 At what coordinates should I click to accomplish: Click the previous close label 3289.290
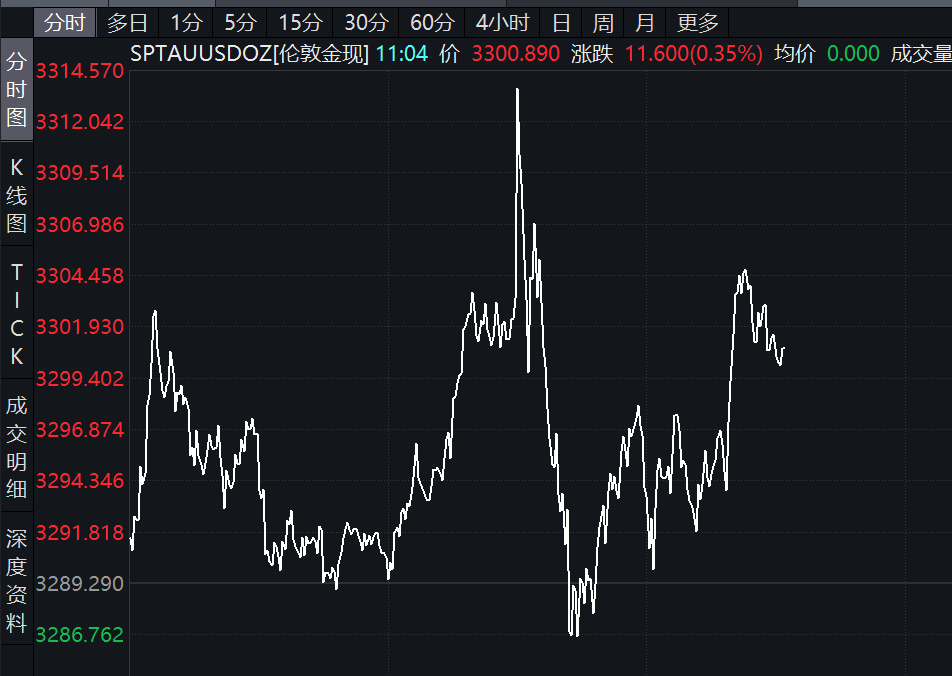click(80, 584)
